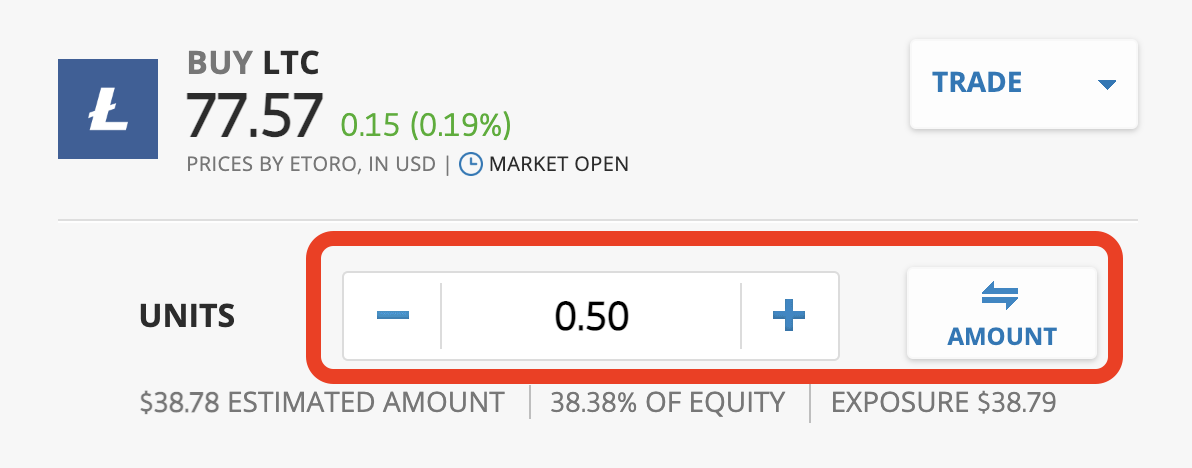Viewport: 1192px width, 468px height.
Task: Click the UNITS label
Action: (x=187, y=315)
